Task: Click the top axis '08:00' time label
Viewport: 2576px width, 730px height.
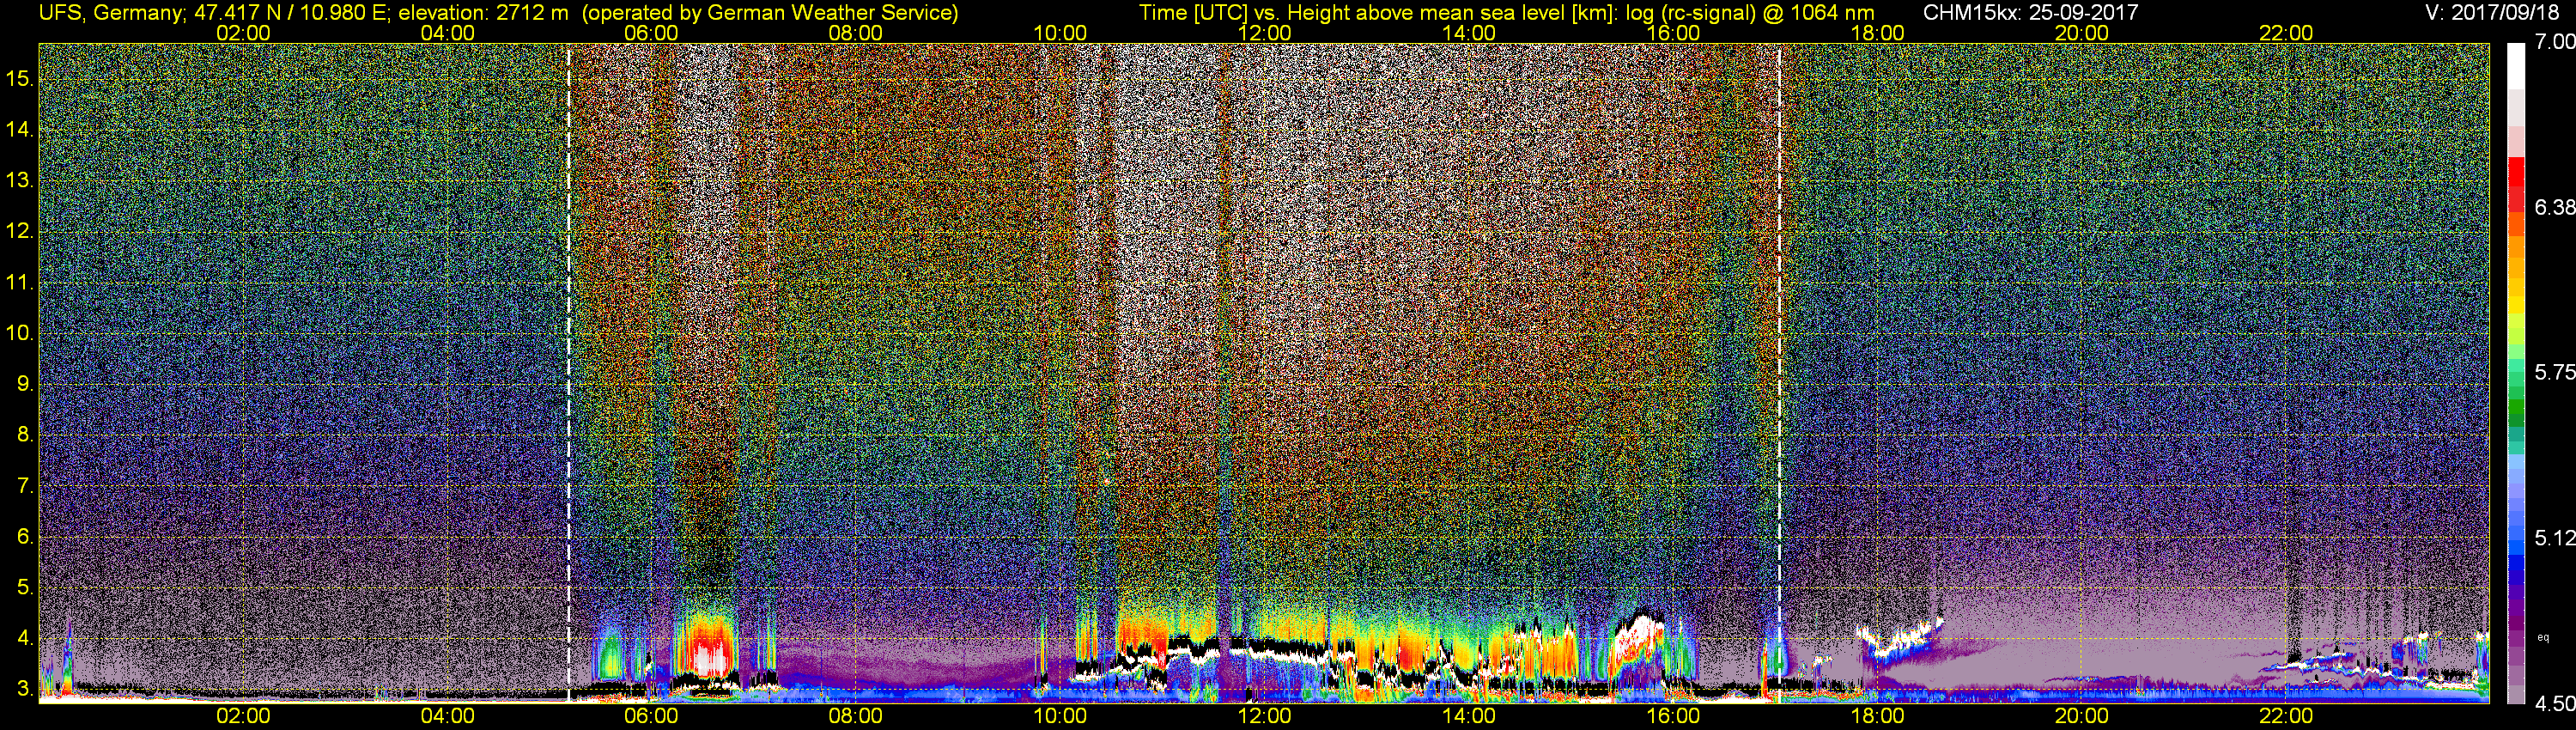Action: click(x=856, y=33)
